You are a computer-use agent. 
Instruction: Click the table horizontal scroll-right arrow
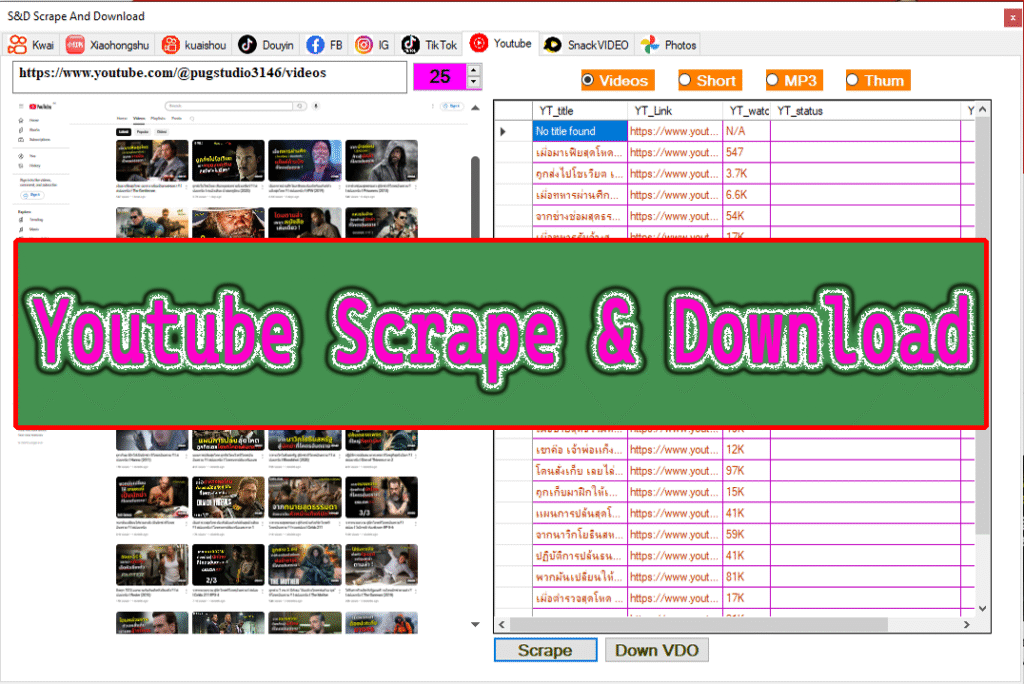click(967, 625)
